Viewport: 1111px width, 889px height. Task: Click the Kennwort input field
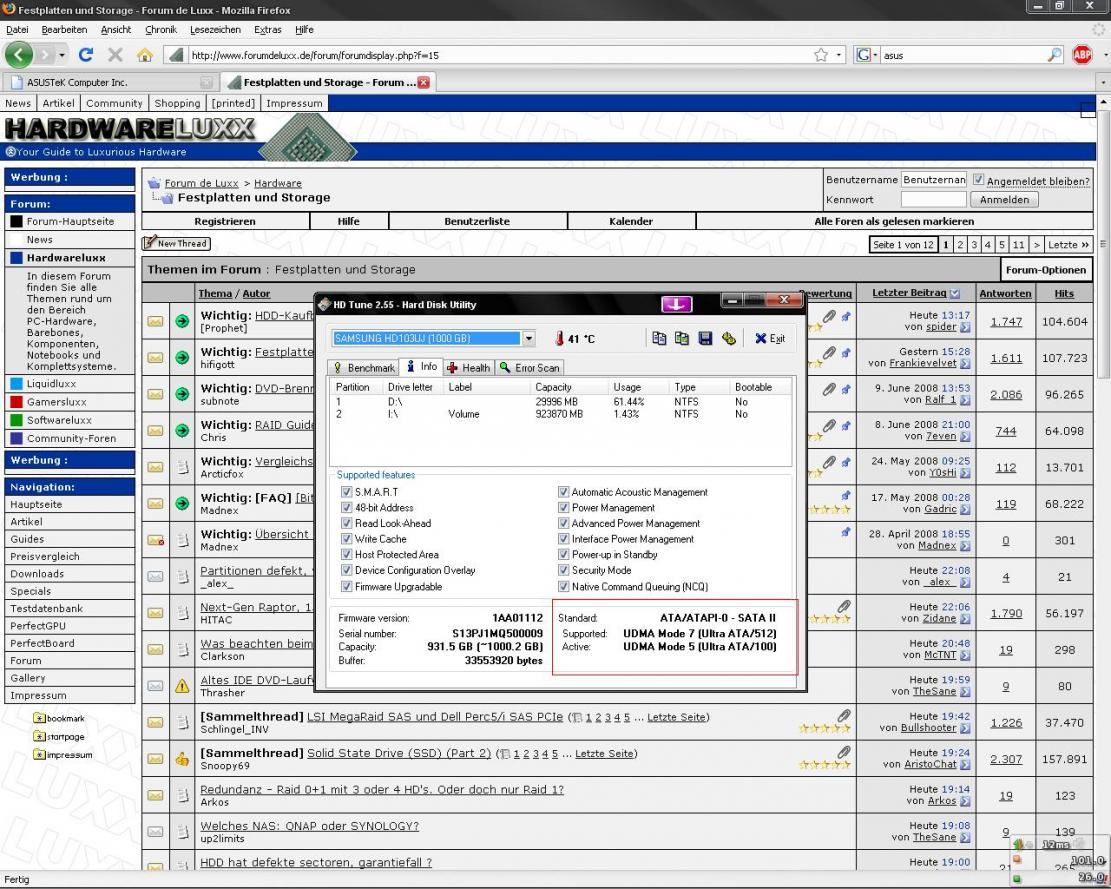[x=933, y=200]
